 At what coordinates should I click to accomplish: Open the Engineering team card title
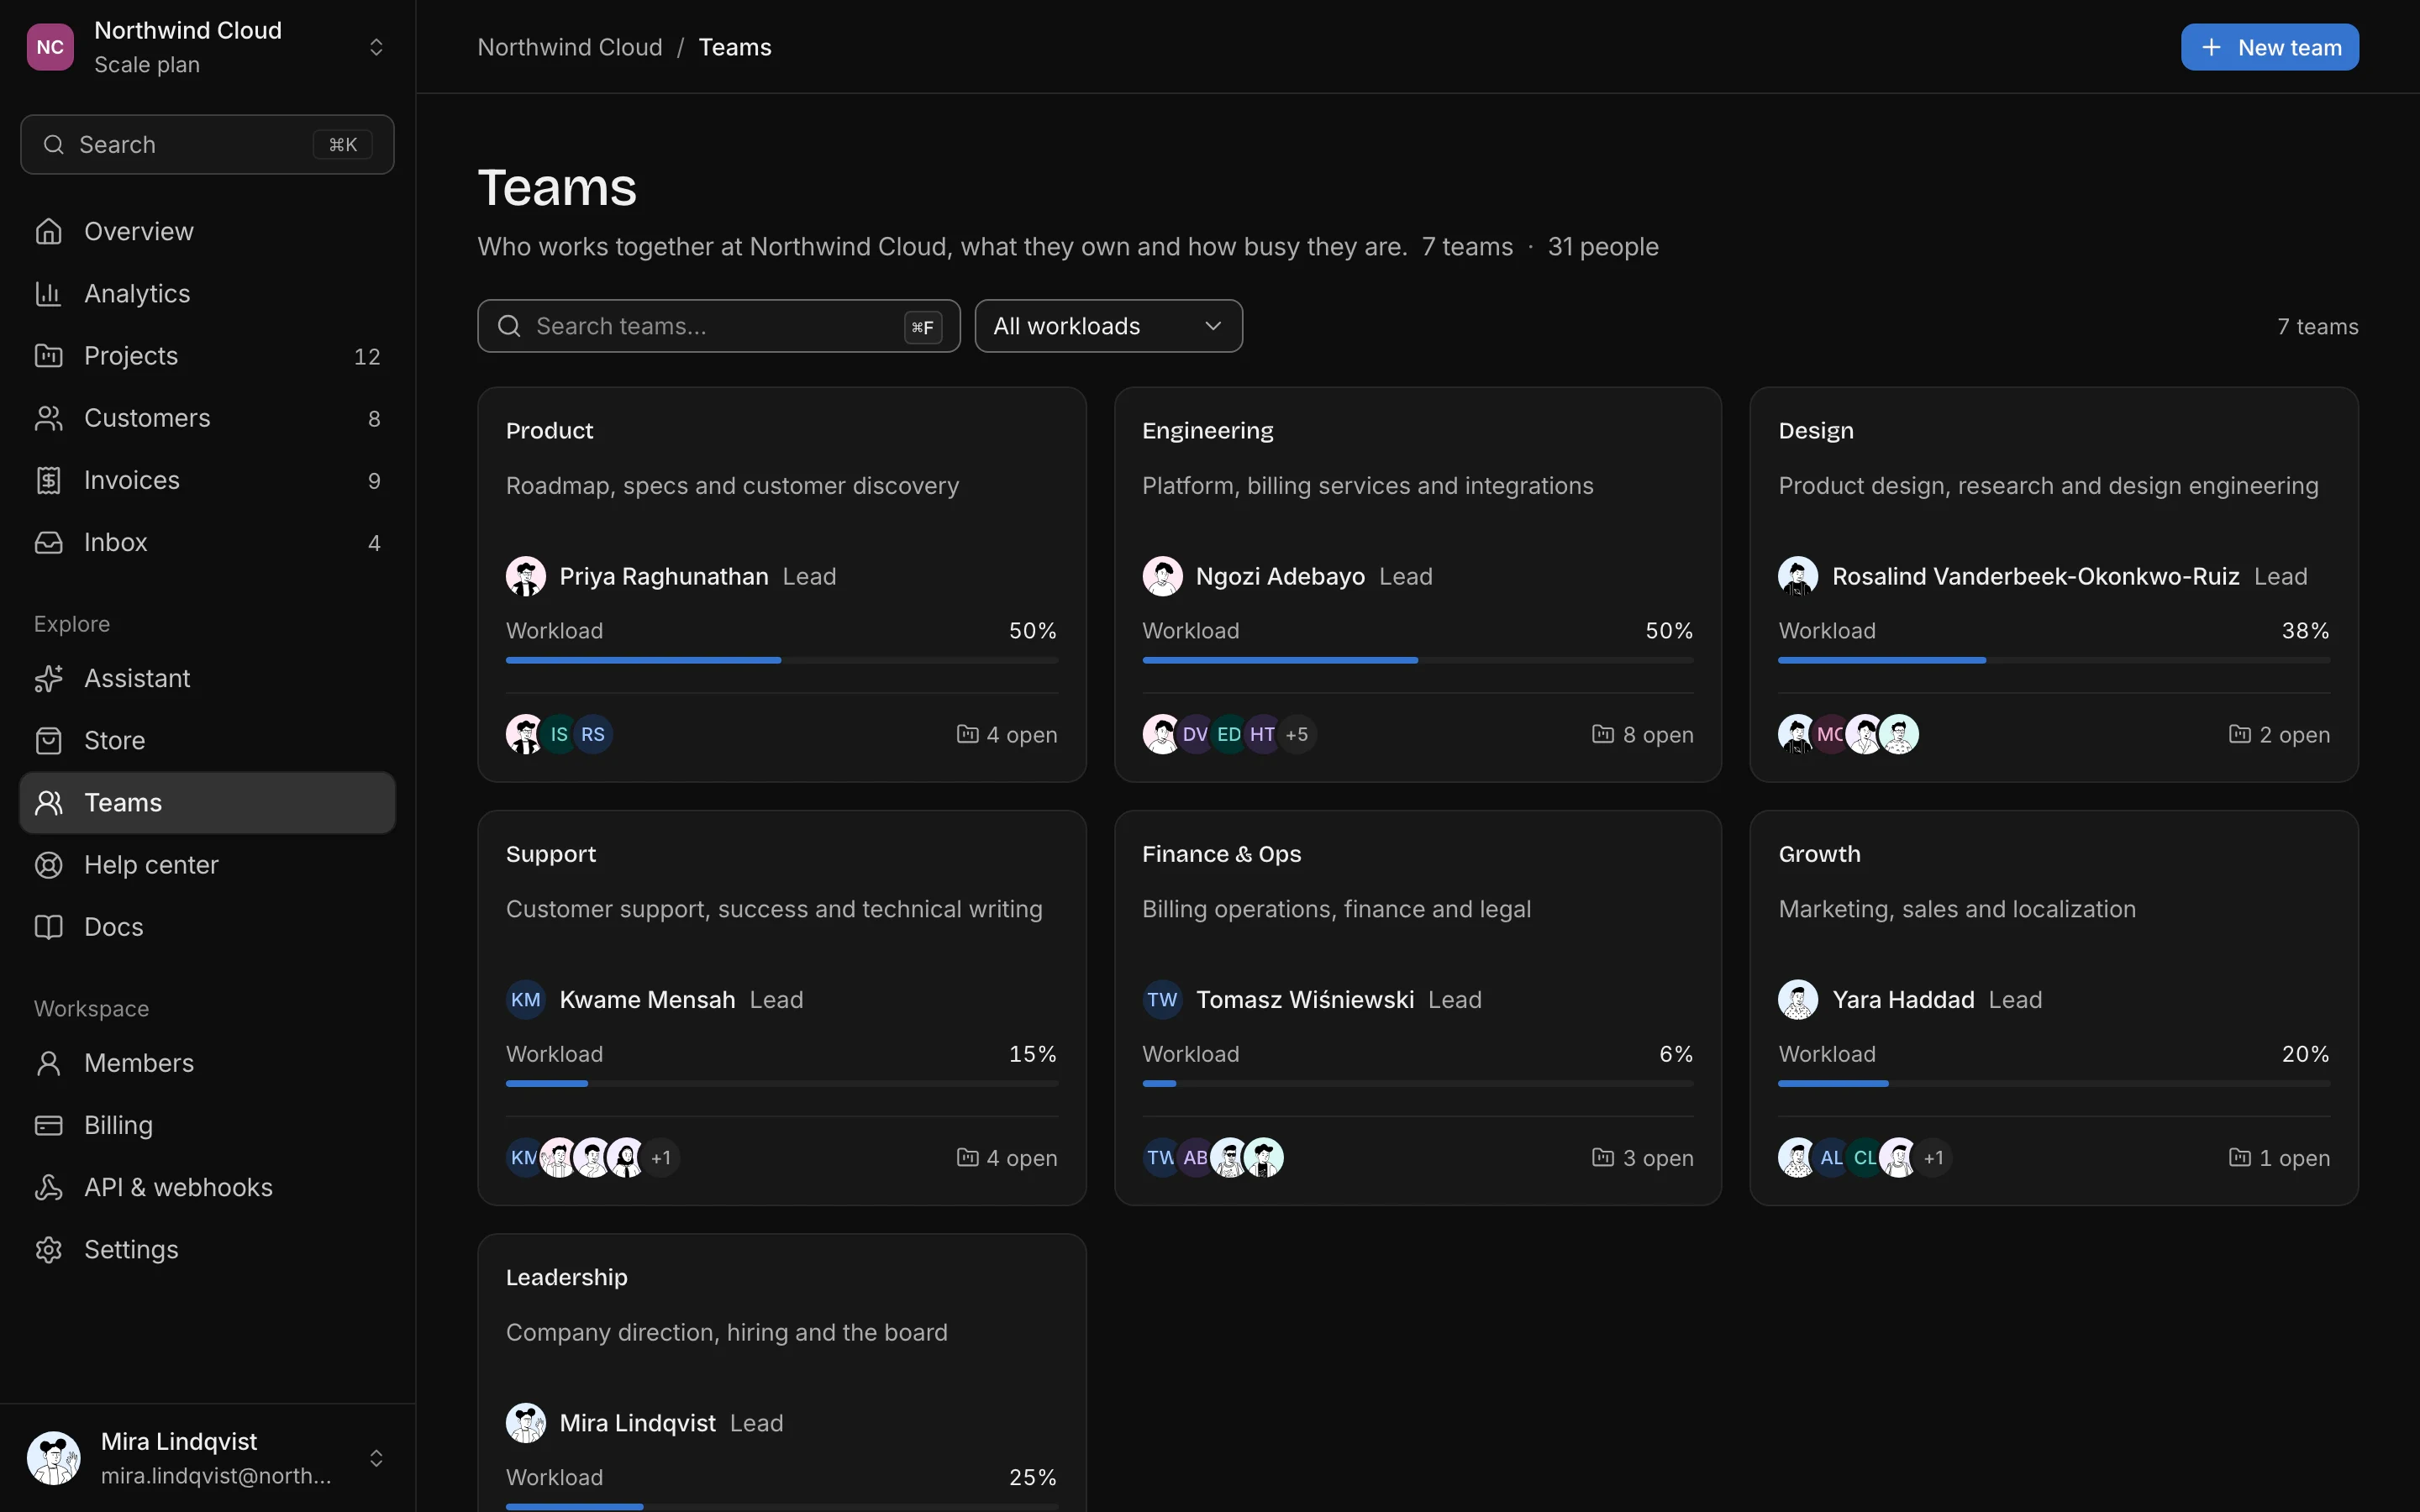[x=1207, y=430]
